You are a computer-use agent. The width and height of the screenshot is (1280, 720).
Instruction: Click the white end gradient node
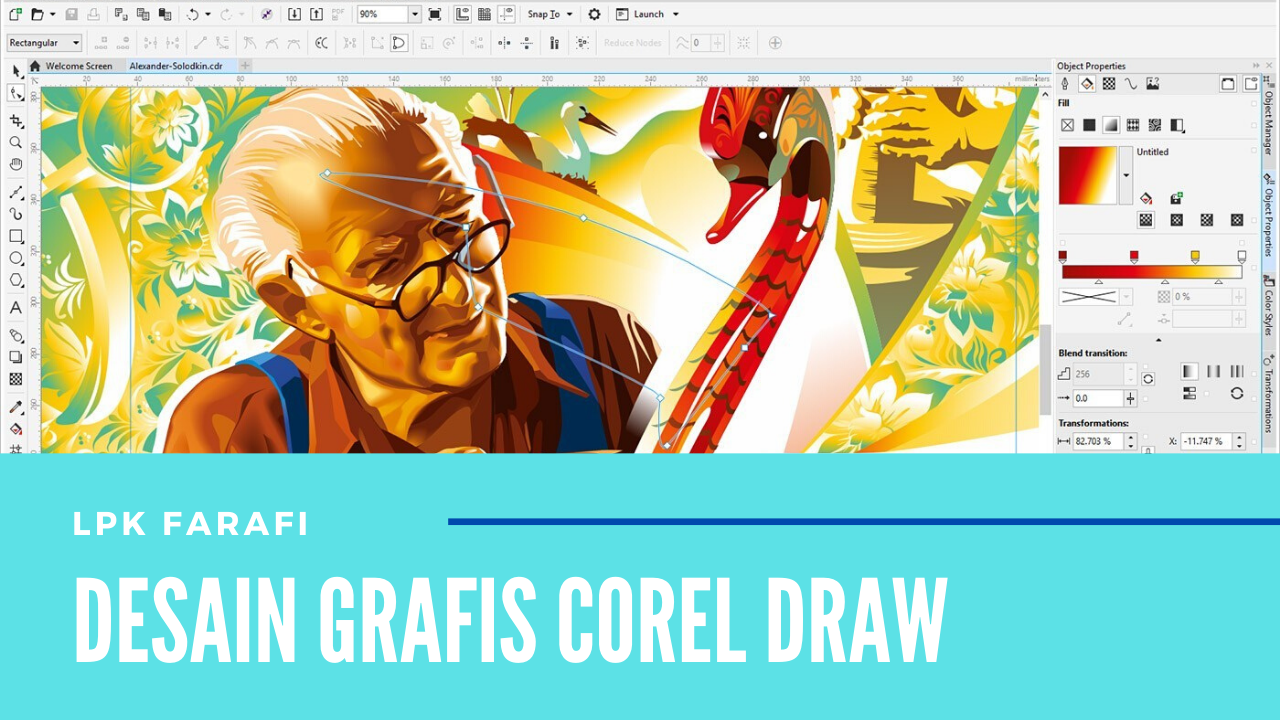tap(1241, 257)
